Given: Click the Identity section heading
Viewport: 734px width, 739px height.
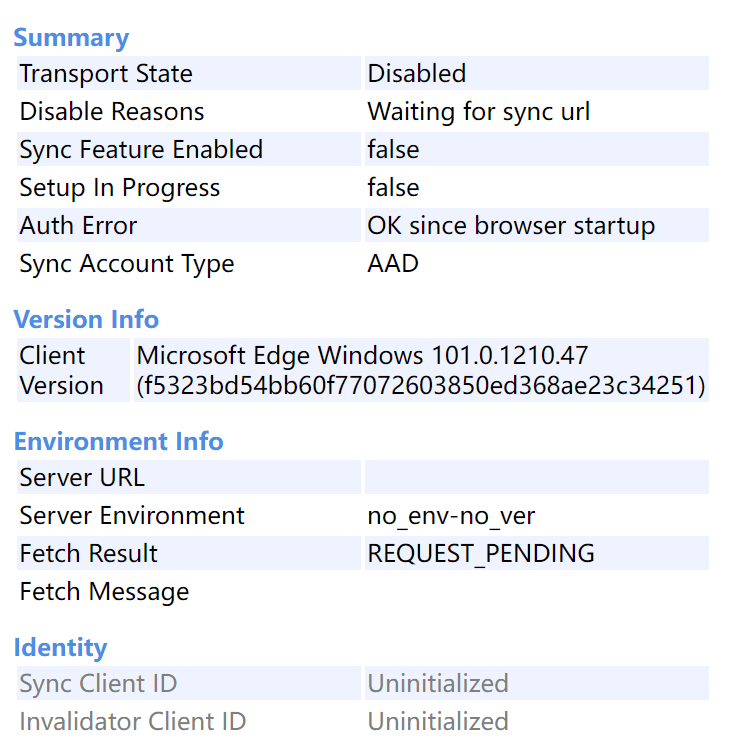Looking at the screenshot, I should [60, 648].
